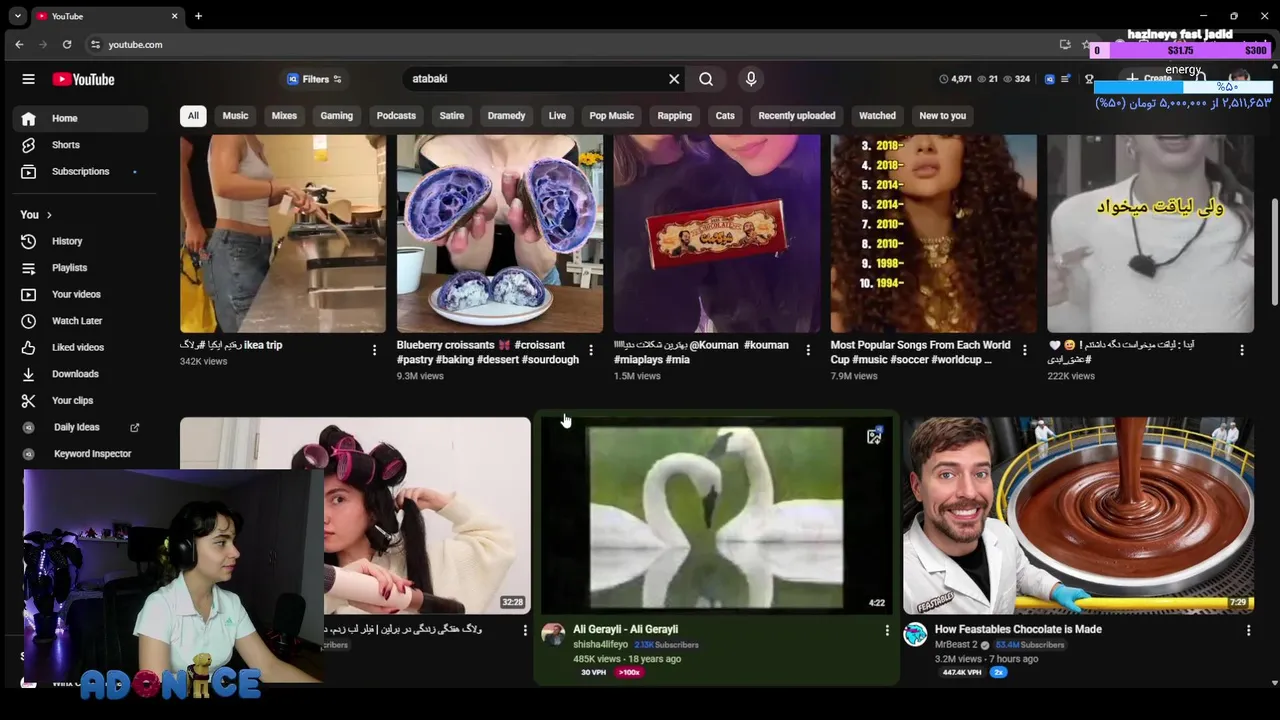The image size is (1280, 720).
Task: Open vidIQ Daily Ideas link
Action: pos(82,427)
